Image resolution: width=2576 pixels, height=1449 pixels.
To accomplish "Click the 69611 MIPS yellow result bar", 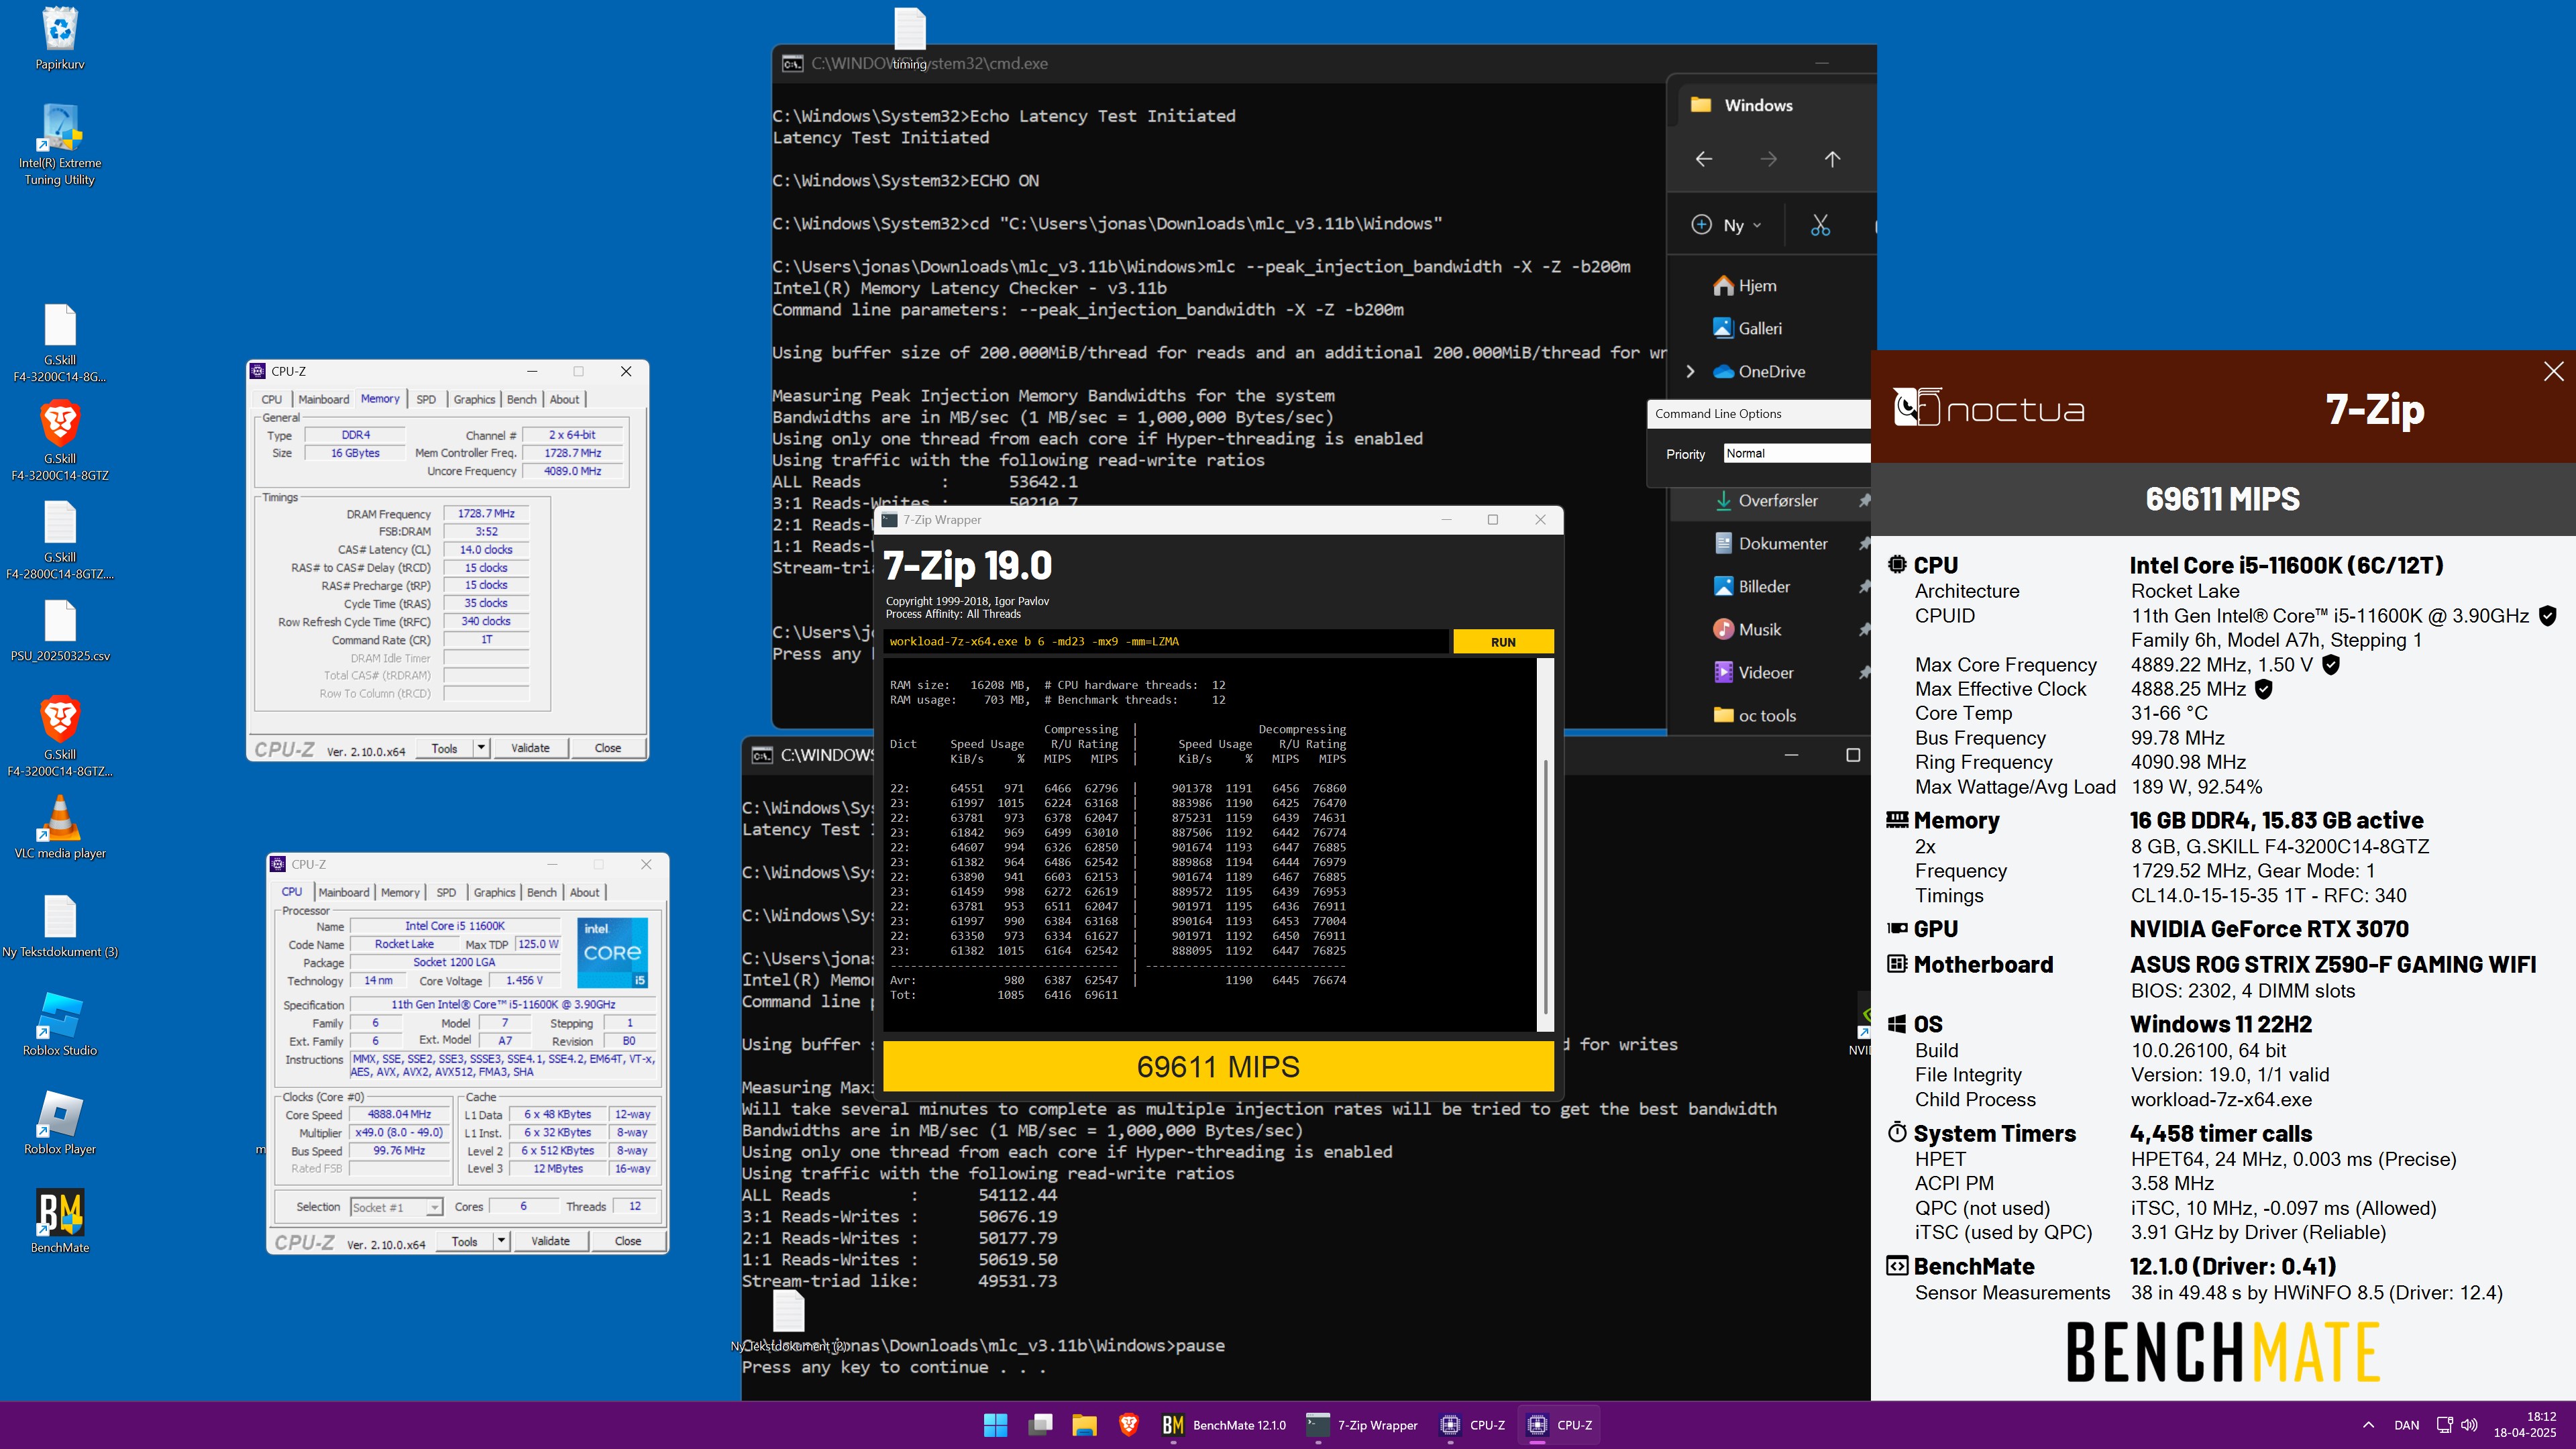I will [1218, 1067].
